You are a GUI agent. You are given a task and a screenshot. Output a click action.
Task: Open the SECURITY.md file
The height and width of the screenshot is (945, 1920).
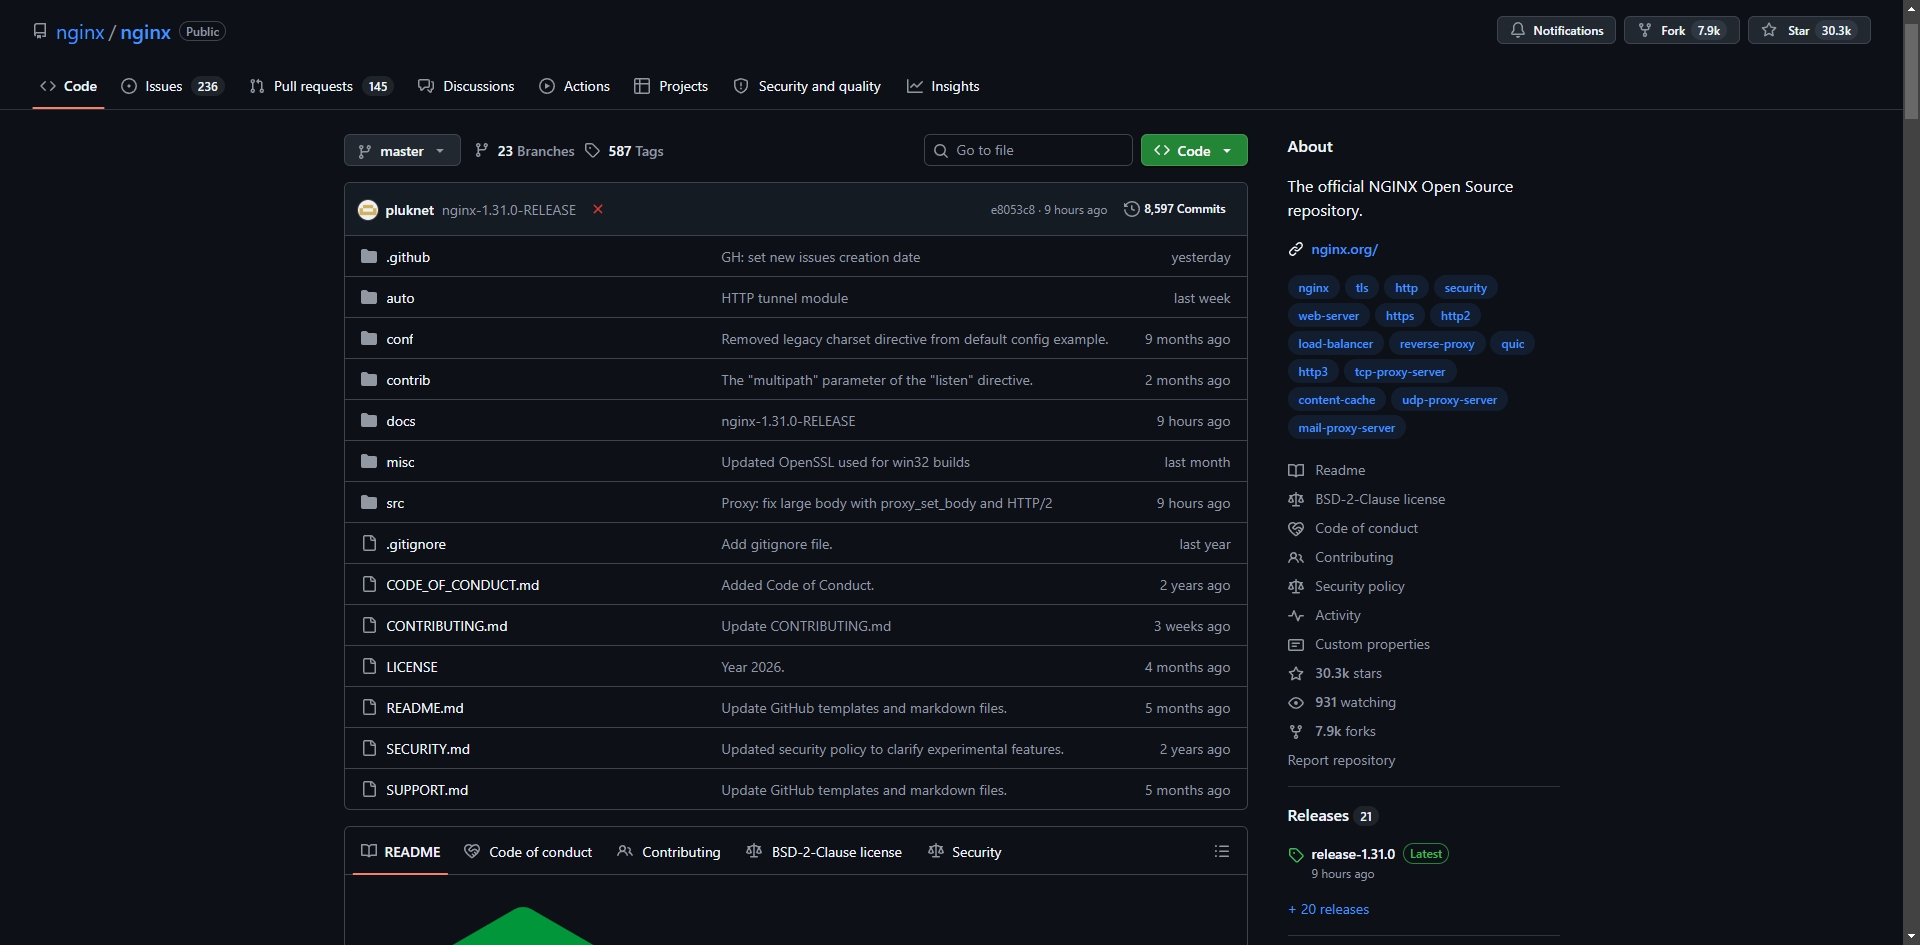[428, 749]
